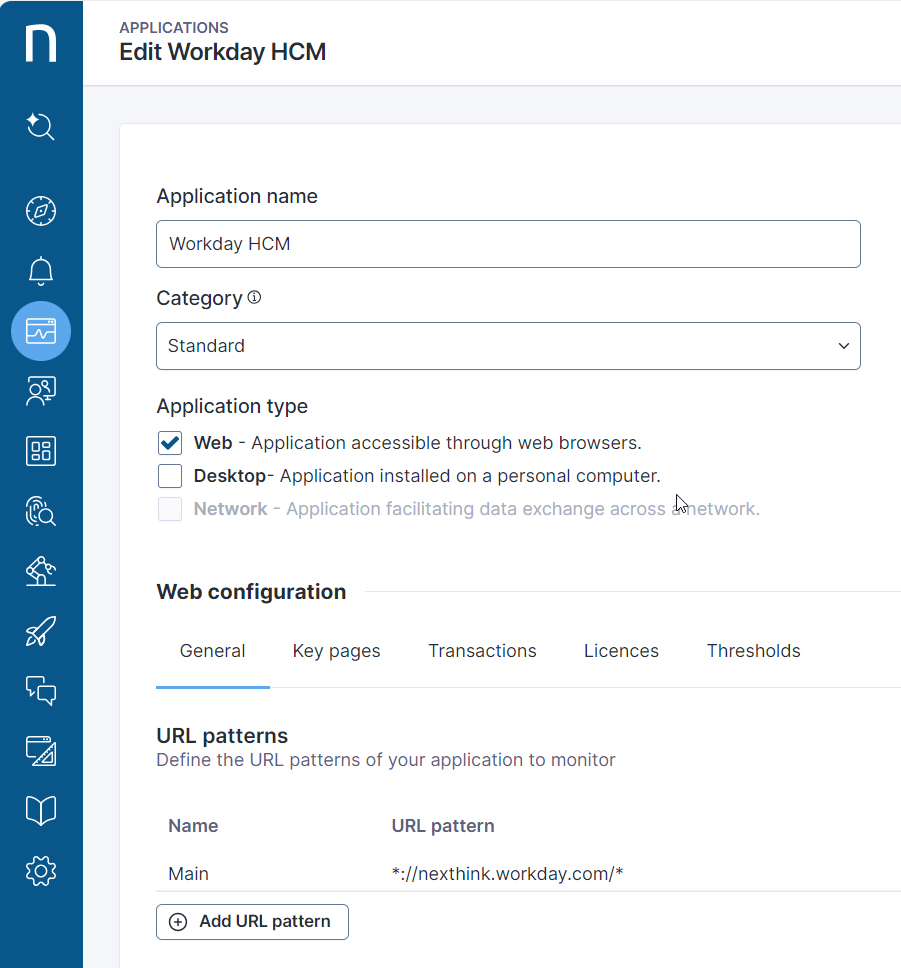Switch to the Key pages tab
The image size is (901, 968).
[x=337, y=651]
